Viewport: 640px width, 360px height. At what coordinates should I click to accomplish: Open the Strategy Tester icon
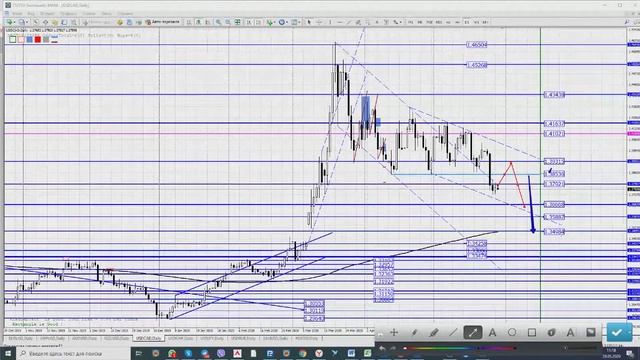(x=73, y=22)
